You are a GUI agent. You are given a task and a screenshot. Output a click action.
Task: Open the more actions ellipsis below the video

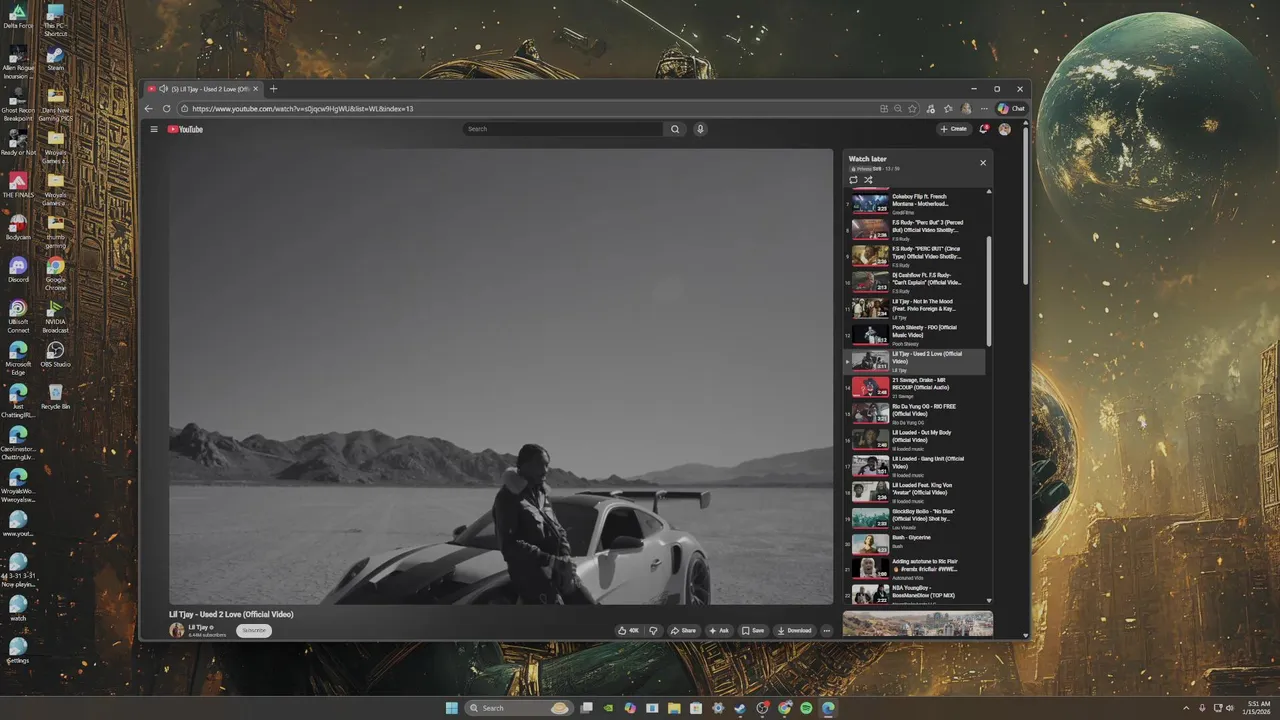(826, 631)
